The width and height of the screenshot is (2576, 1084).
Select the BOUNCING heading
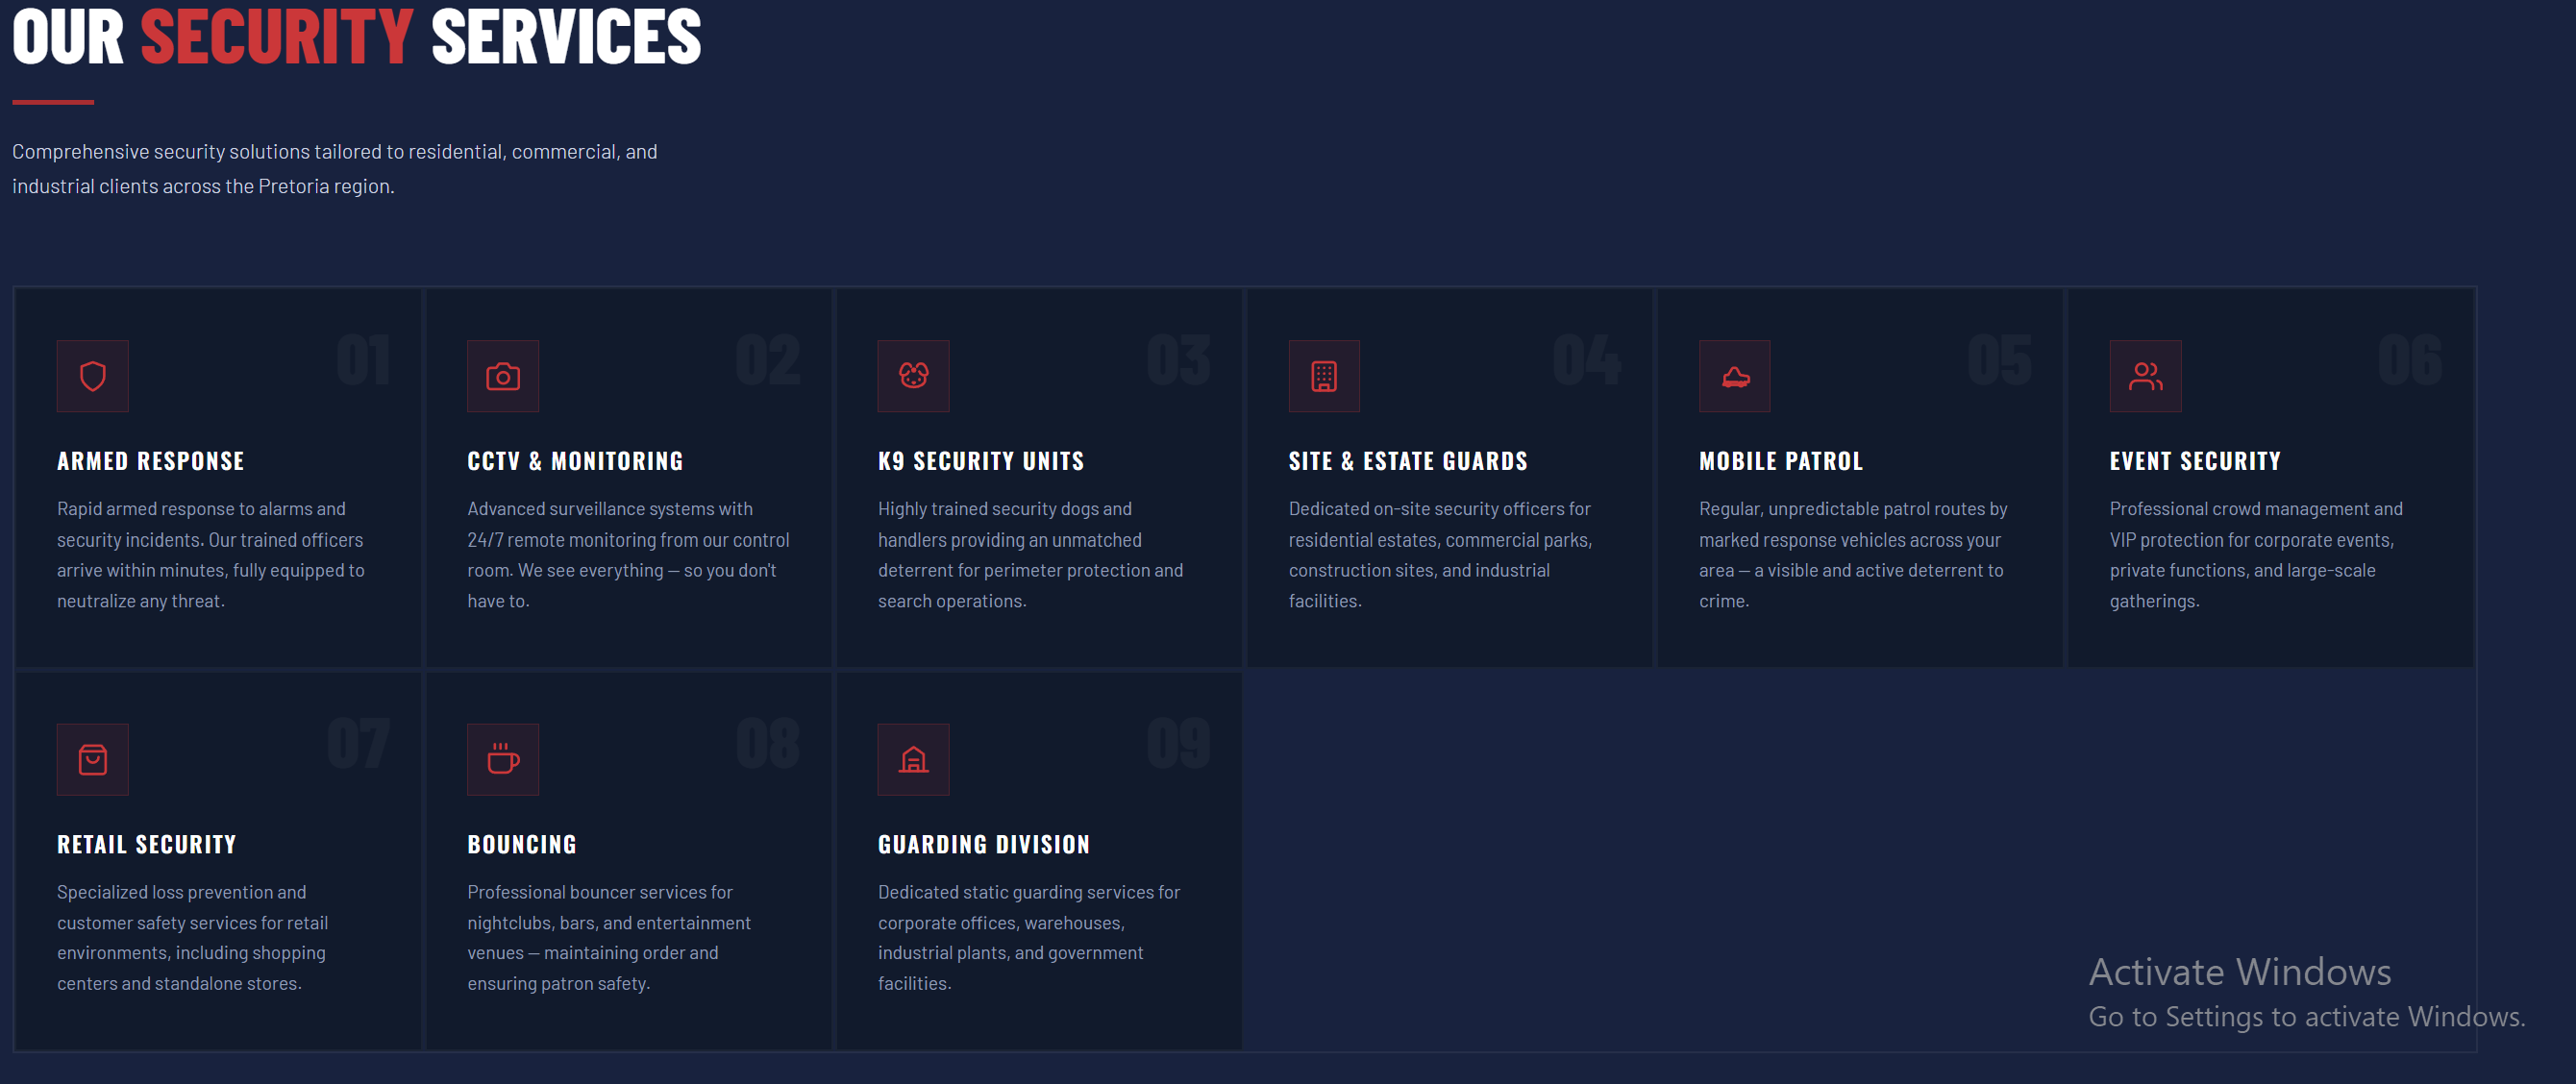(x=522, y=844)
